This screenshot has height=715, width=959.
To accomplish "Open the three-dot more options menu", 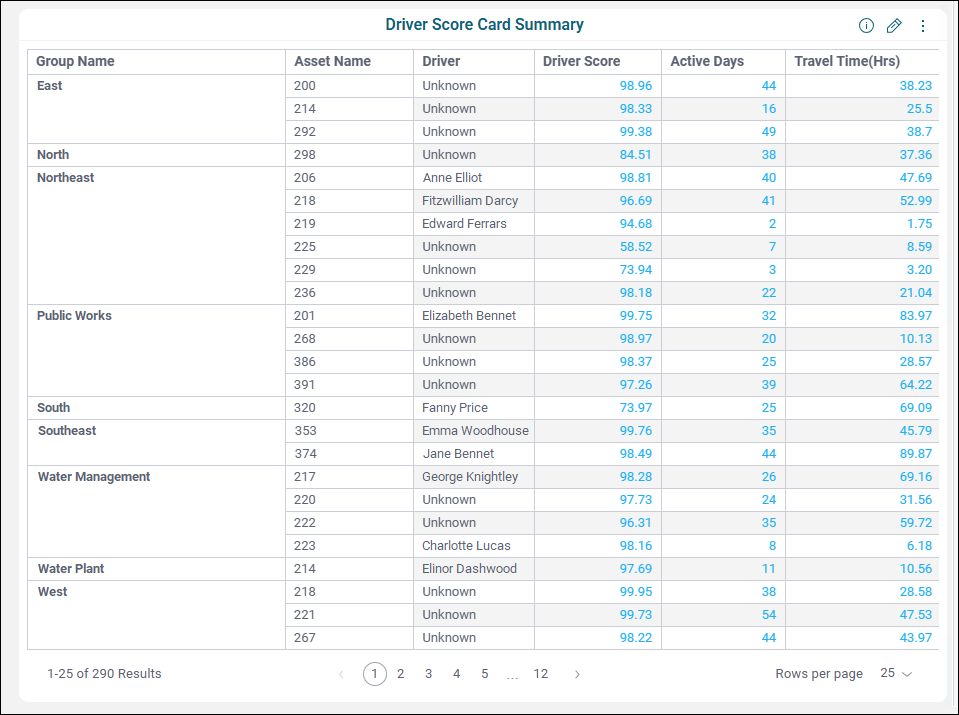I will tap(923, 26).
